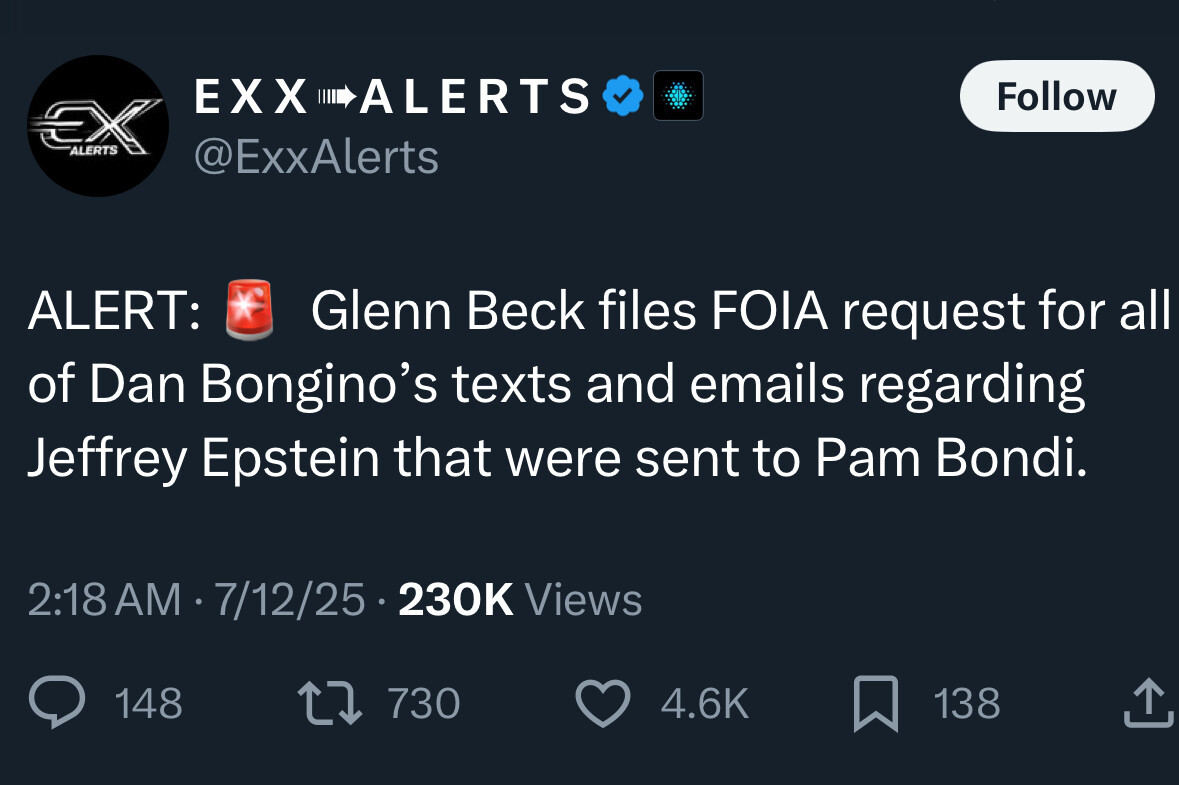Viewport: 1179px width, 785px height.
Task: Open the @ExxAlerts handle link
Action: click(x=315, y=157)
